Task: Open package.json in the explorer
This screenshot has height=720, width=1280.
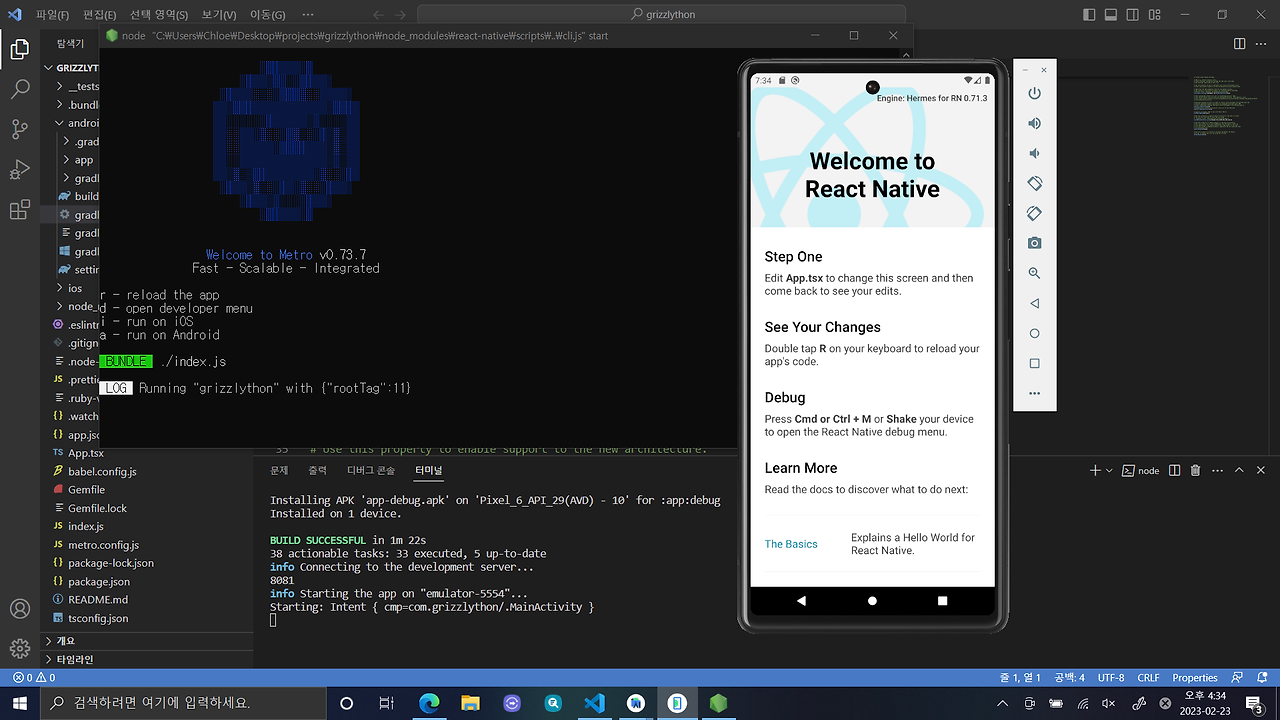Action: [x=99, y=581]
